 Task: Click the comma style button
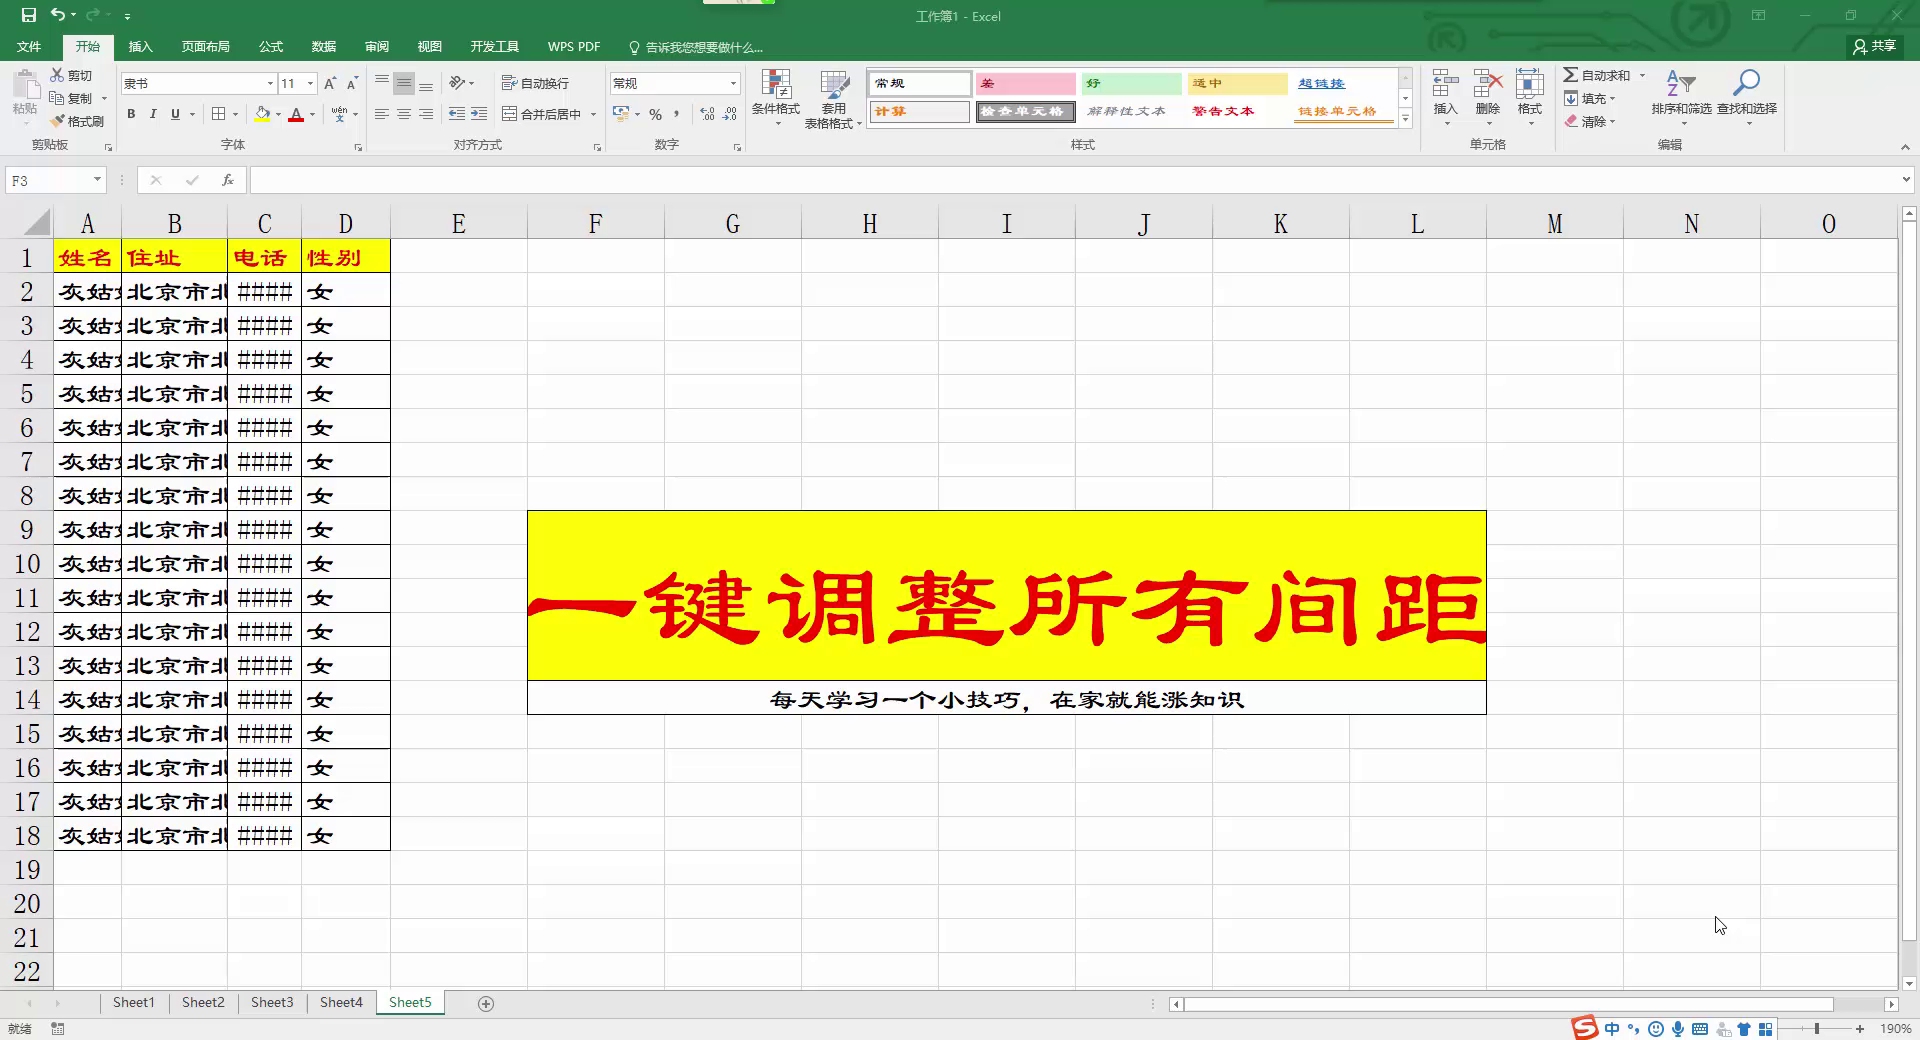pyautogui.click(x=677, y=114)
